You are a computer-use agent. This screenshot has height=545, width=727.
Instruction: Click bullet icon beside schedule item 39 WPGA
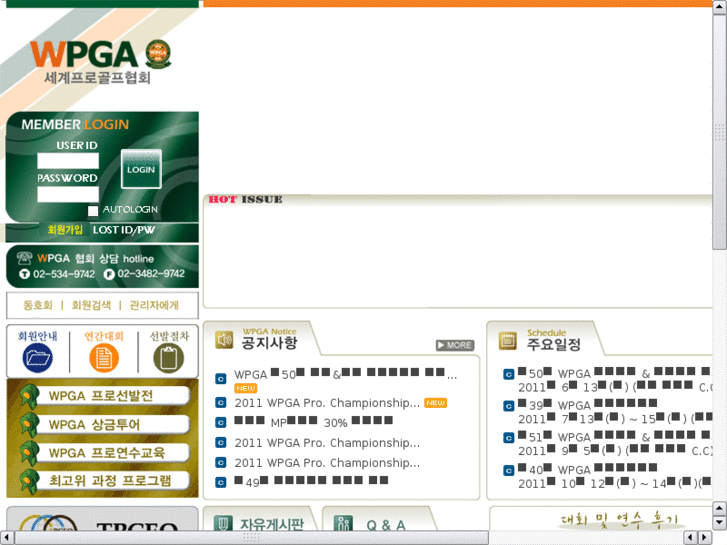(x=509, y=406)
